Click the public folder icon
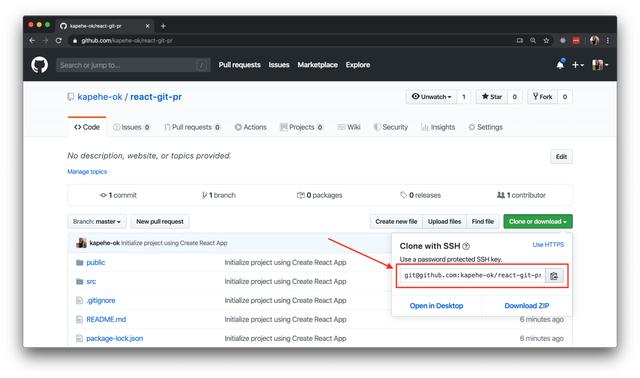The image size is (640, 378). point(80,262)
